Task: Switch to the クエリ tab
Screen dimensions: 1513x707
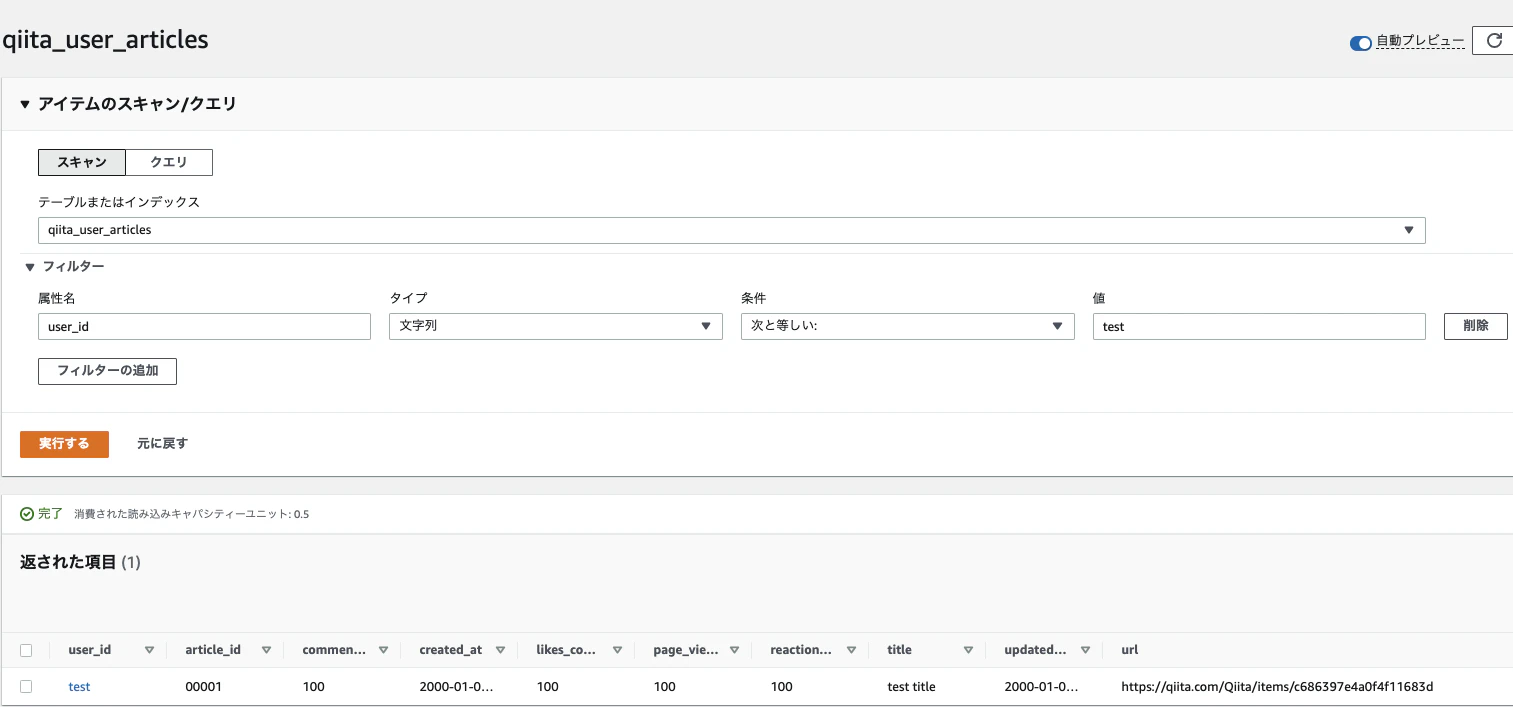Action: click(x=168, y=162)
